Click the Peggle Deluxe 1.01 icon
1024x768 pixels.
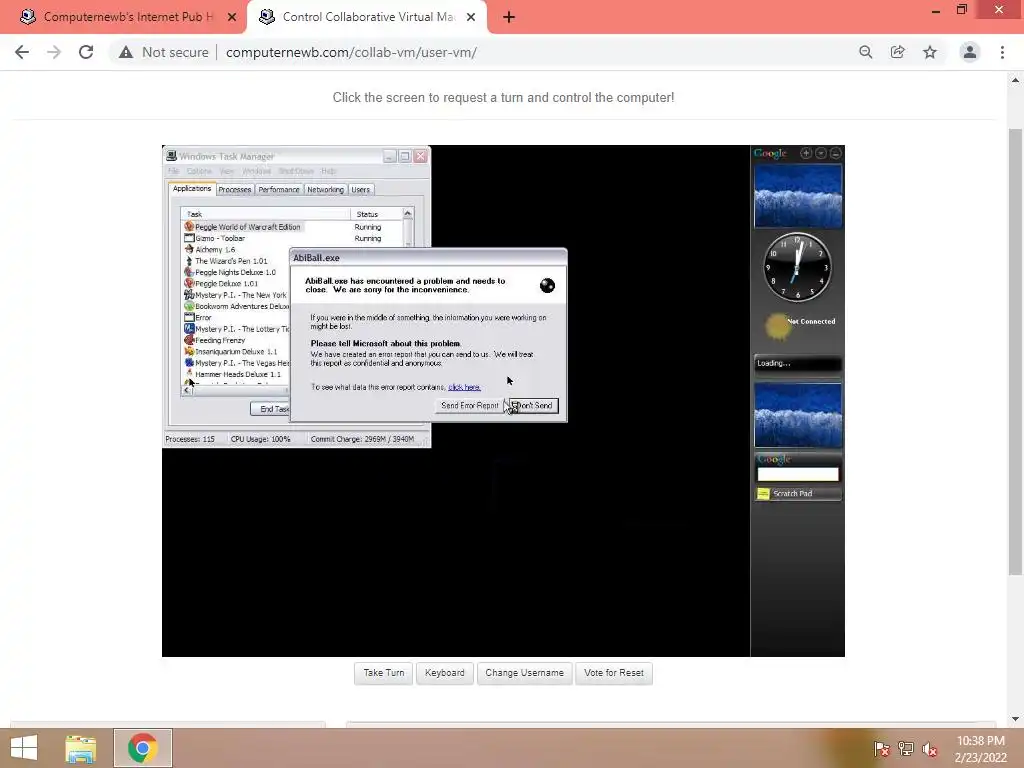tap(189, 283)
